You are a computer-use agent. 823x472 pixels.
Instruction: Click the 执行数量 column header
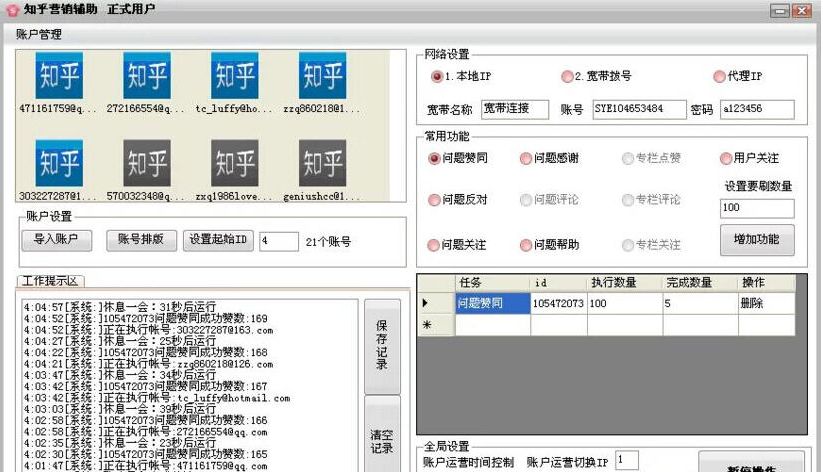625,282
